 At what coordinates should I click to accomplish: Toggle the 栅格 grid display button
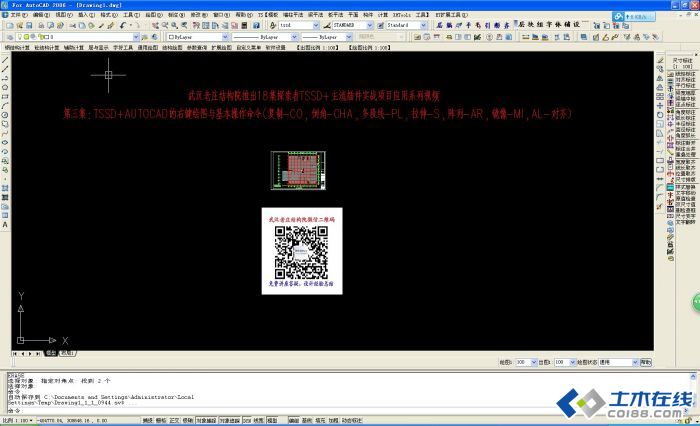coord(161,420)
